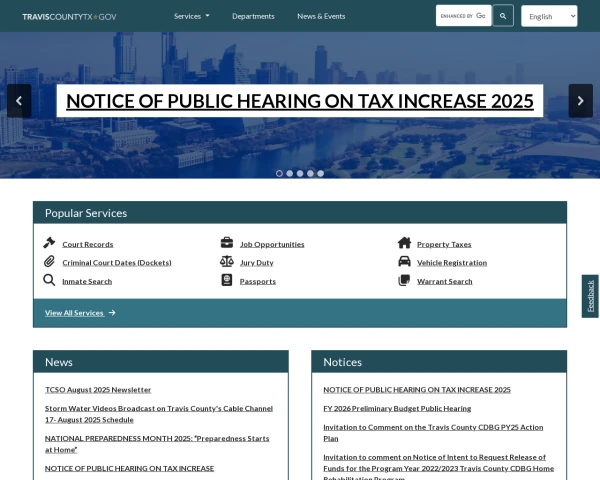The image size is (600, 480).
Task: Click the house icon beside Property Taxes
Action: point(404,243)
